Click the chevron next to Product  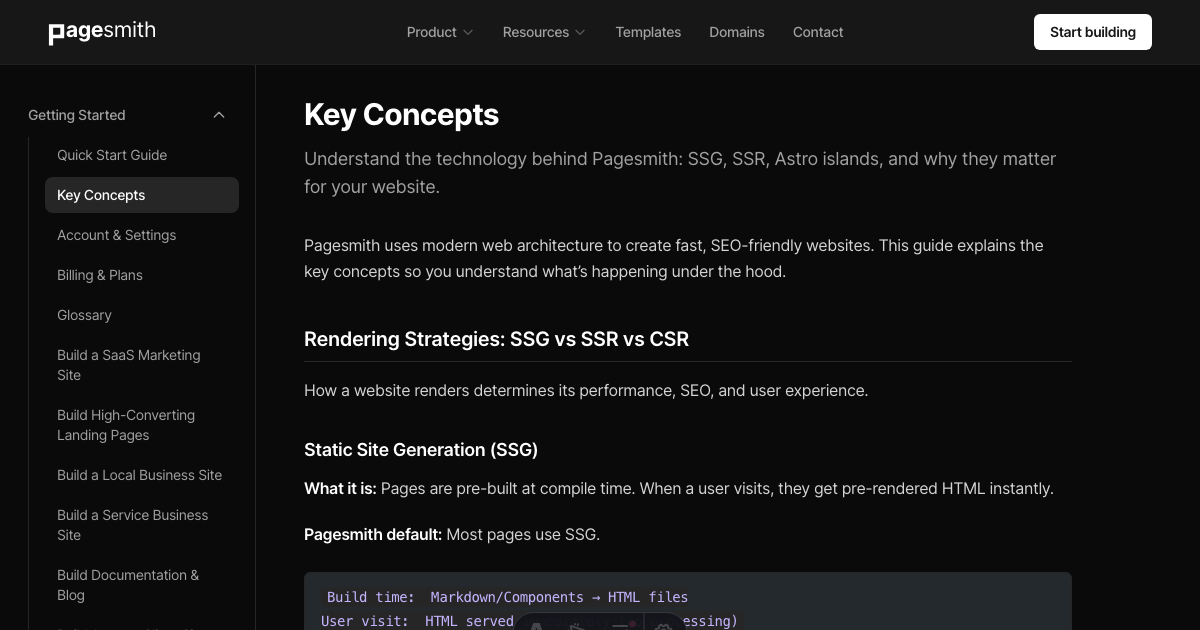tap(467, 33)
